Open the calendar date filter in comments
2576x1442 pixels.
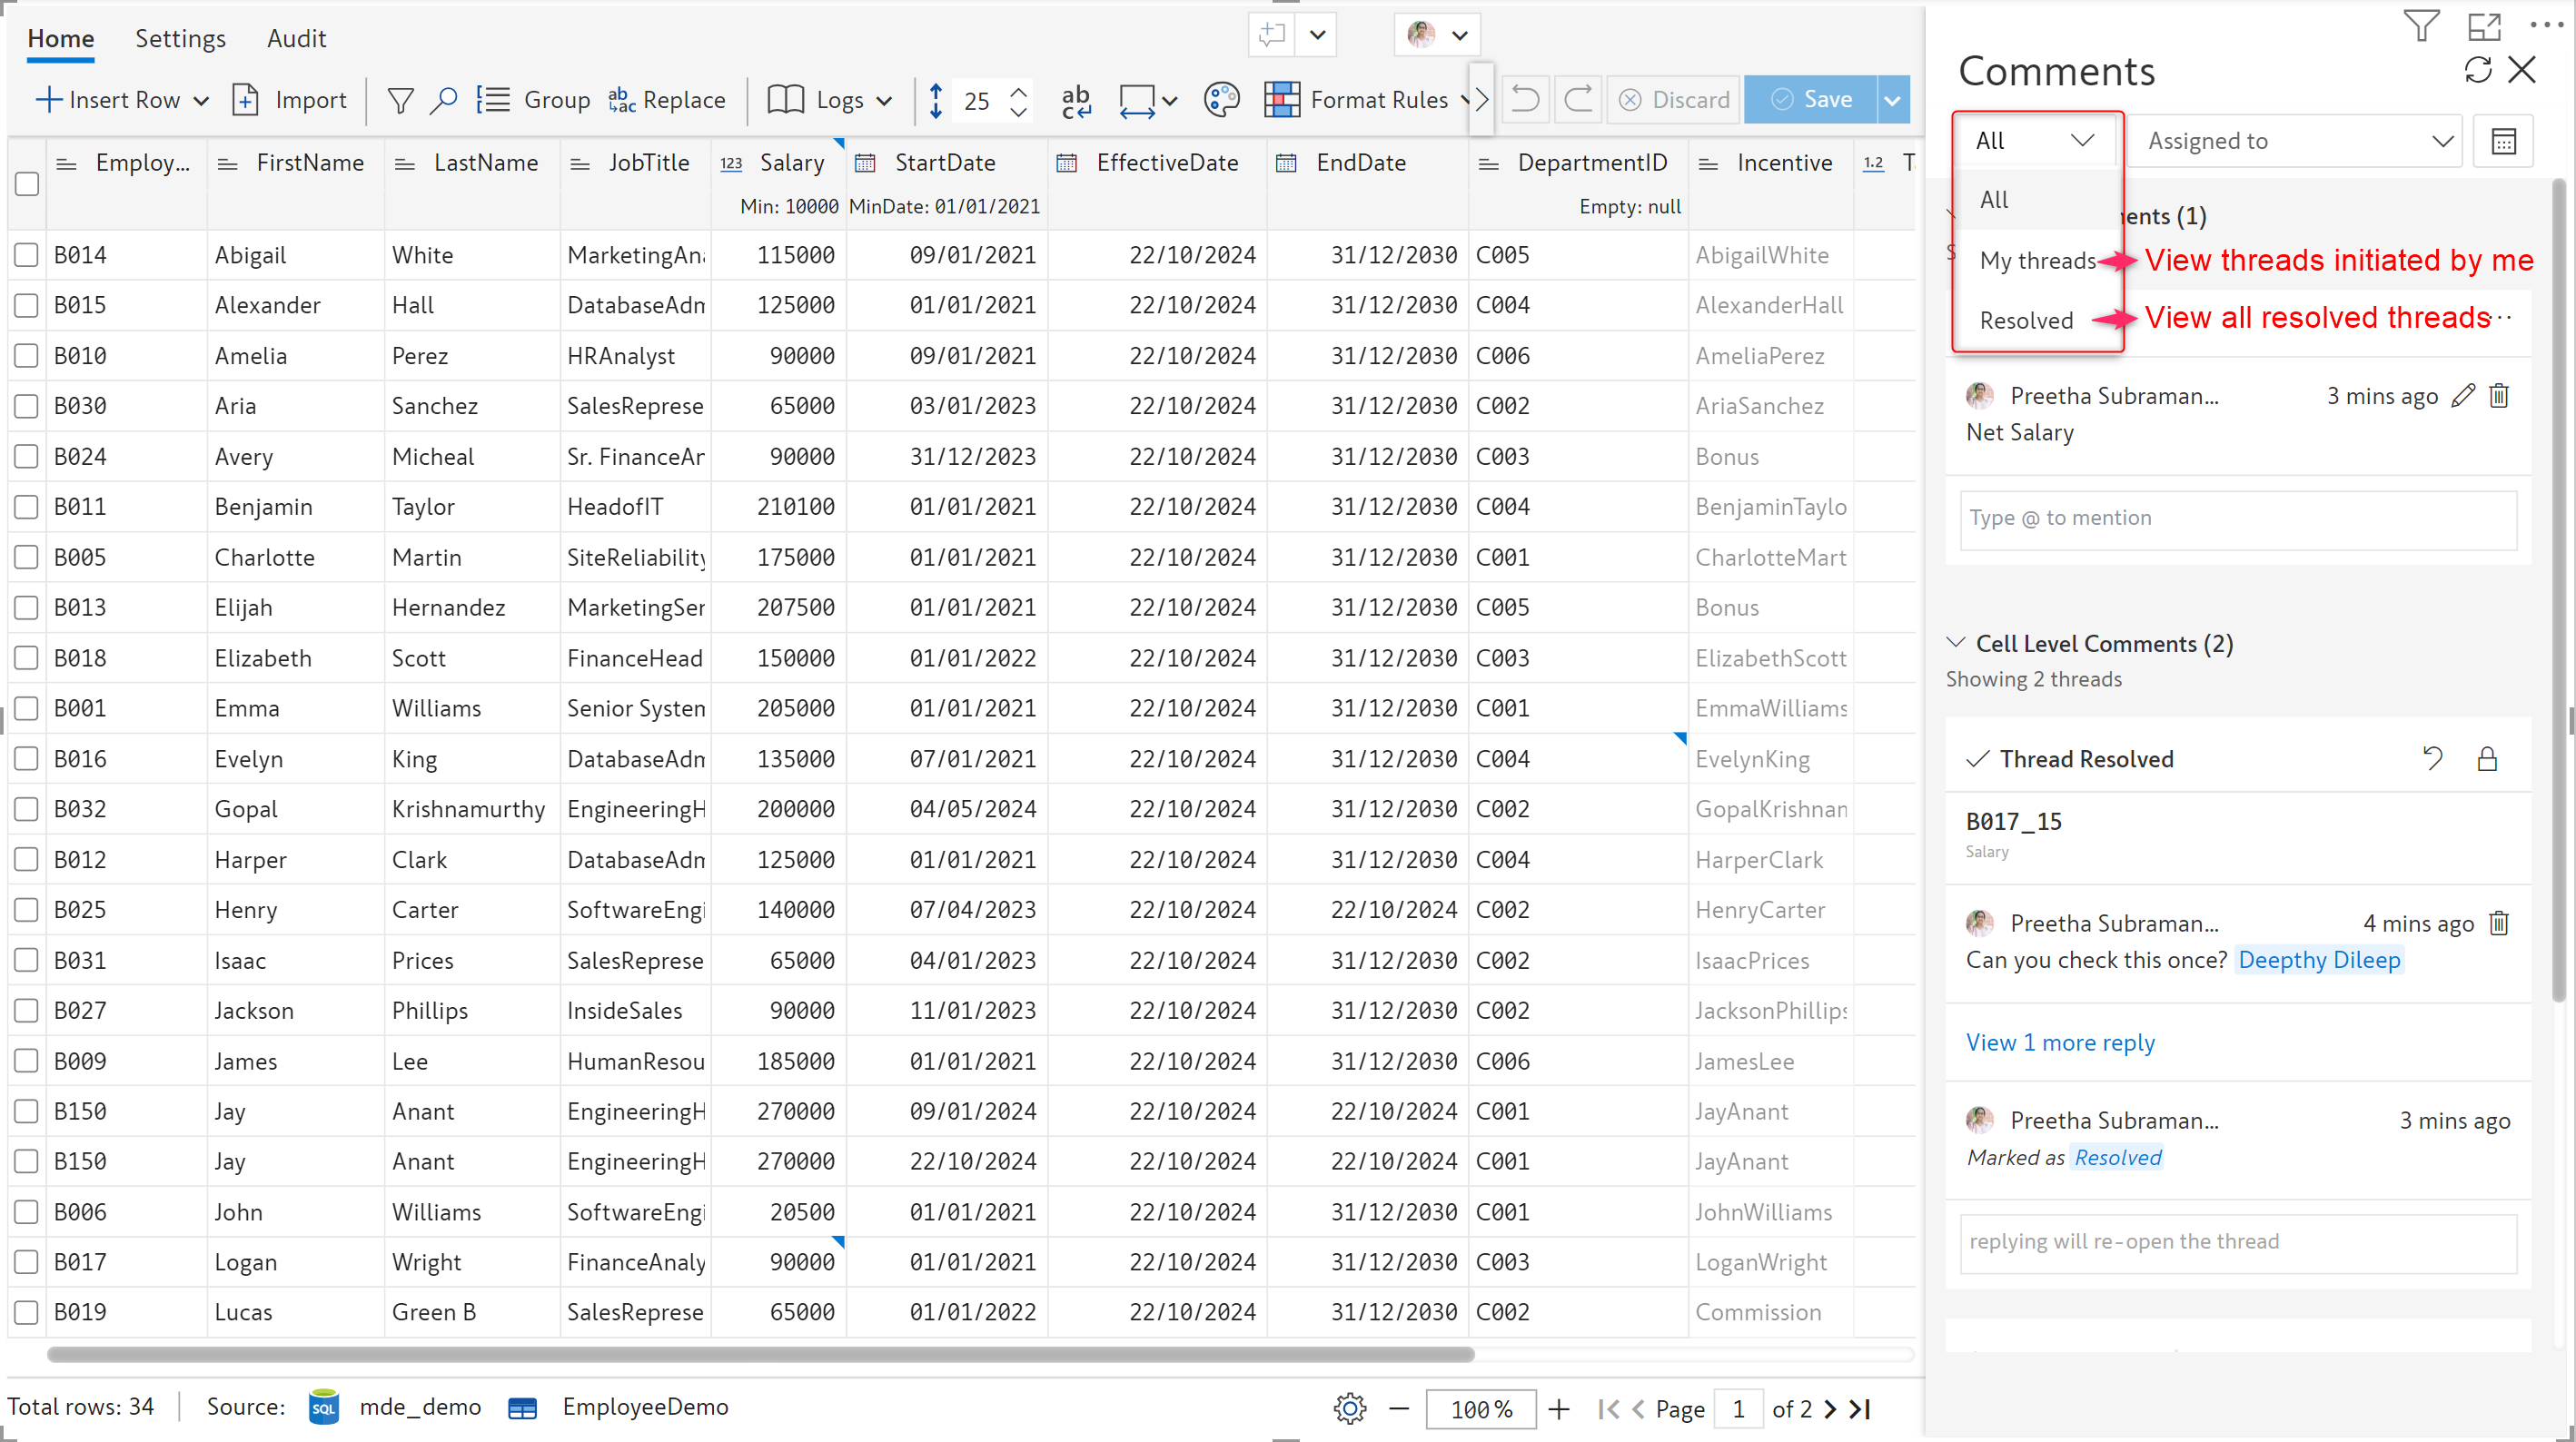pos(2503,141)
